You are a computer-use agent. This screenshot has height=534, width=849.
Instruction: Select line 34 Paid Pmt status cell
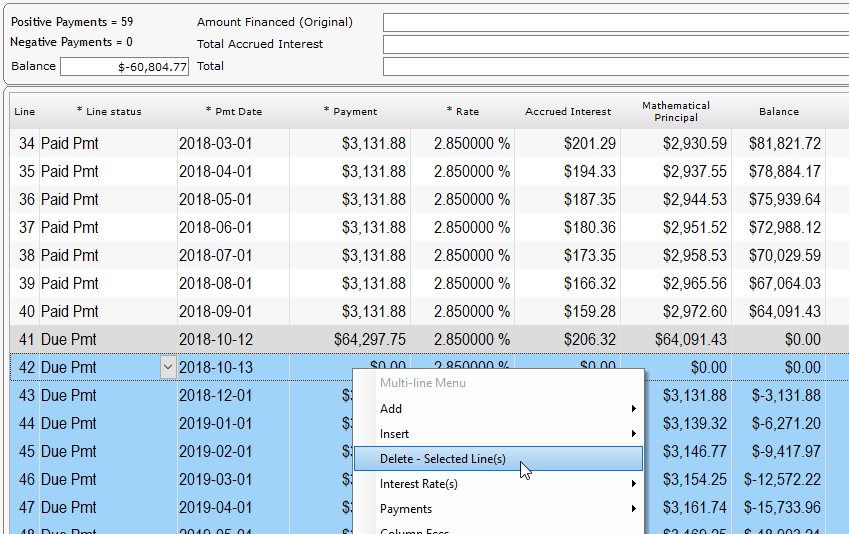[108, 144]
